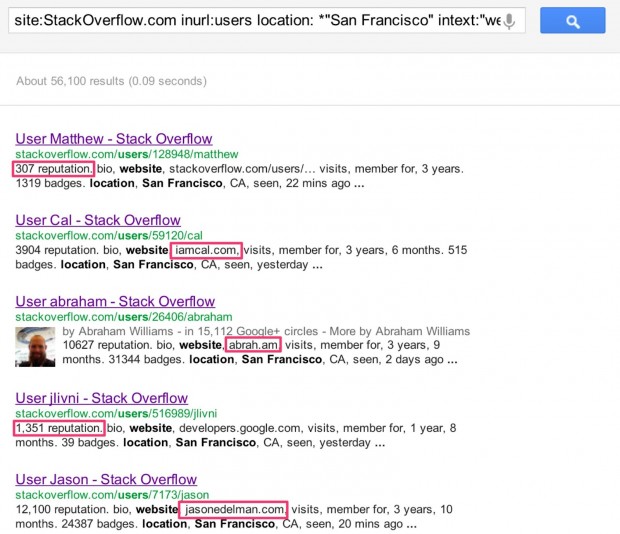Click 'seen, 2 days ago' in abraham's snippet
620x534 pixels.
point(398,359)
